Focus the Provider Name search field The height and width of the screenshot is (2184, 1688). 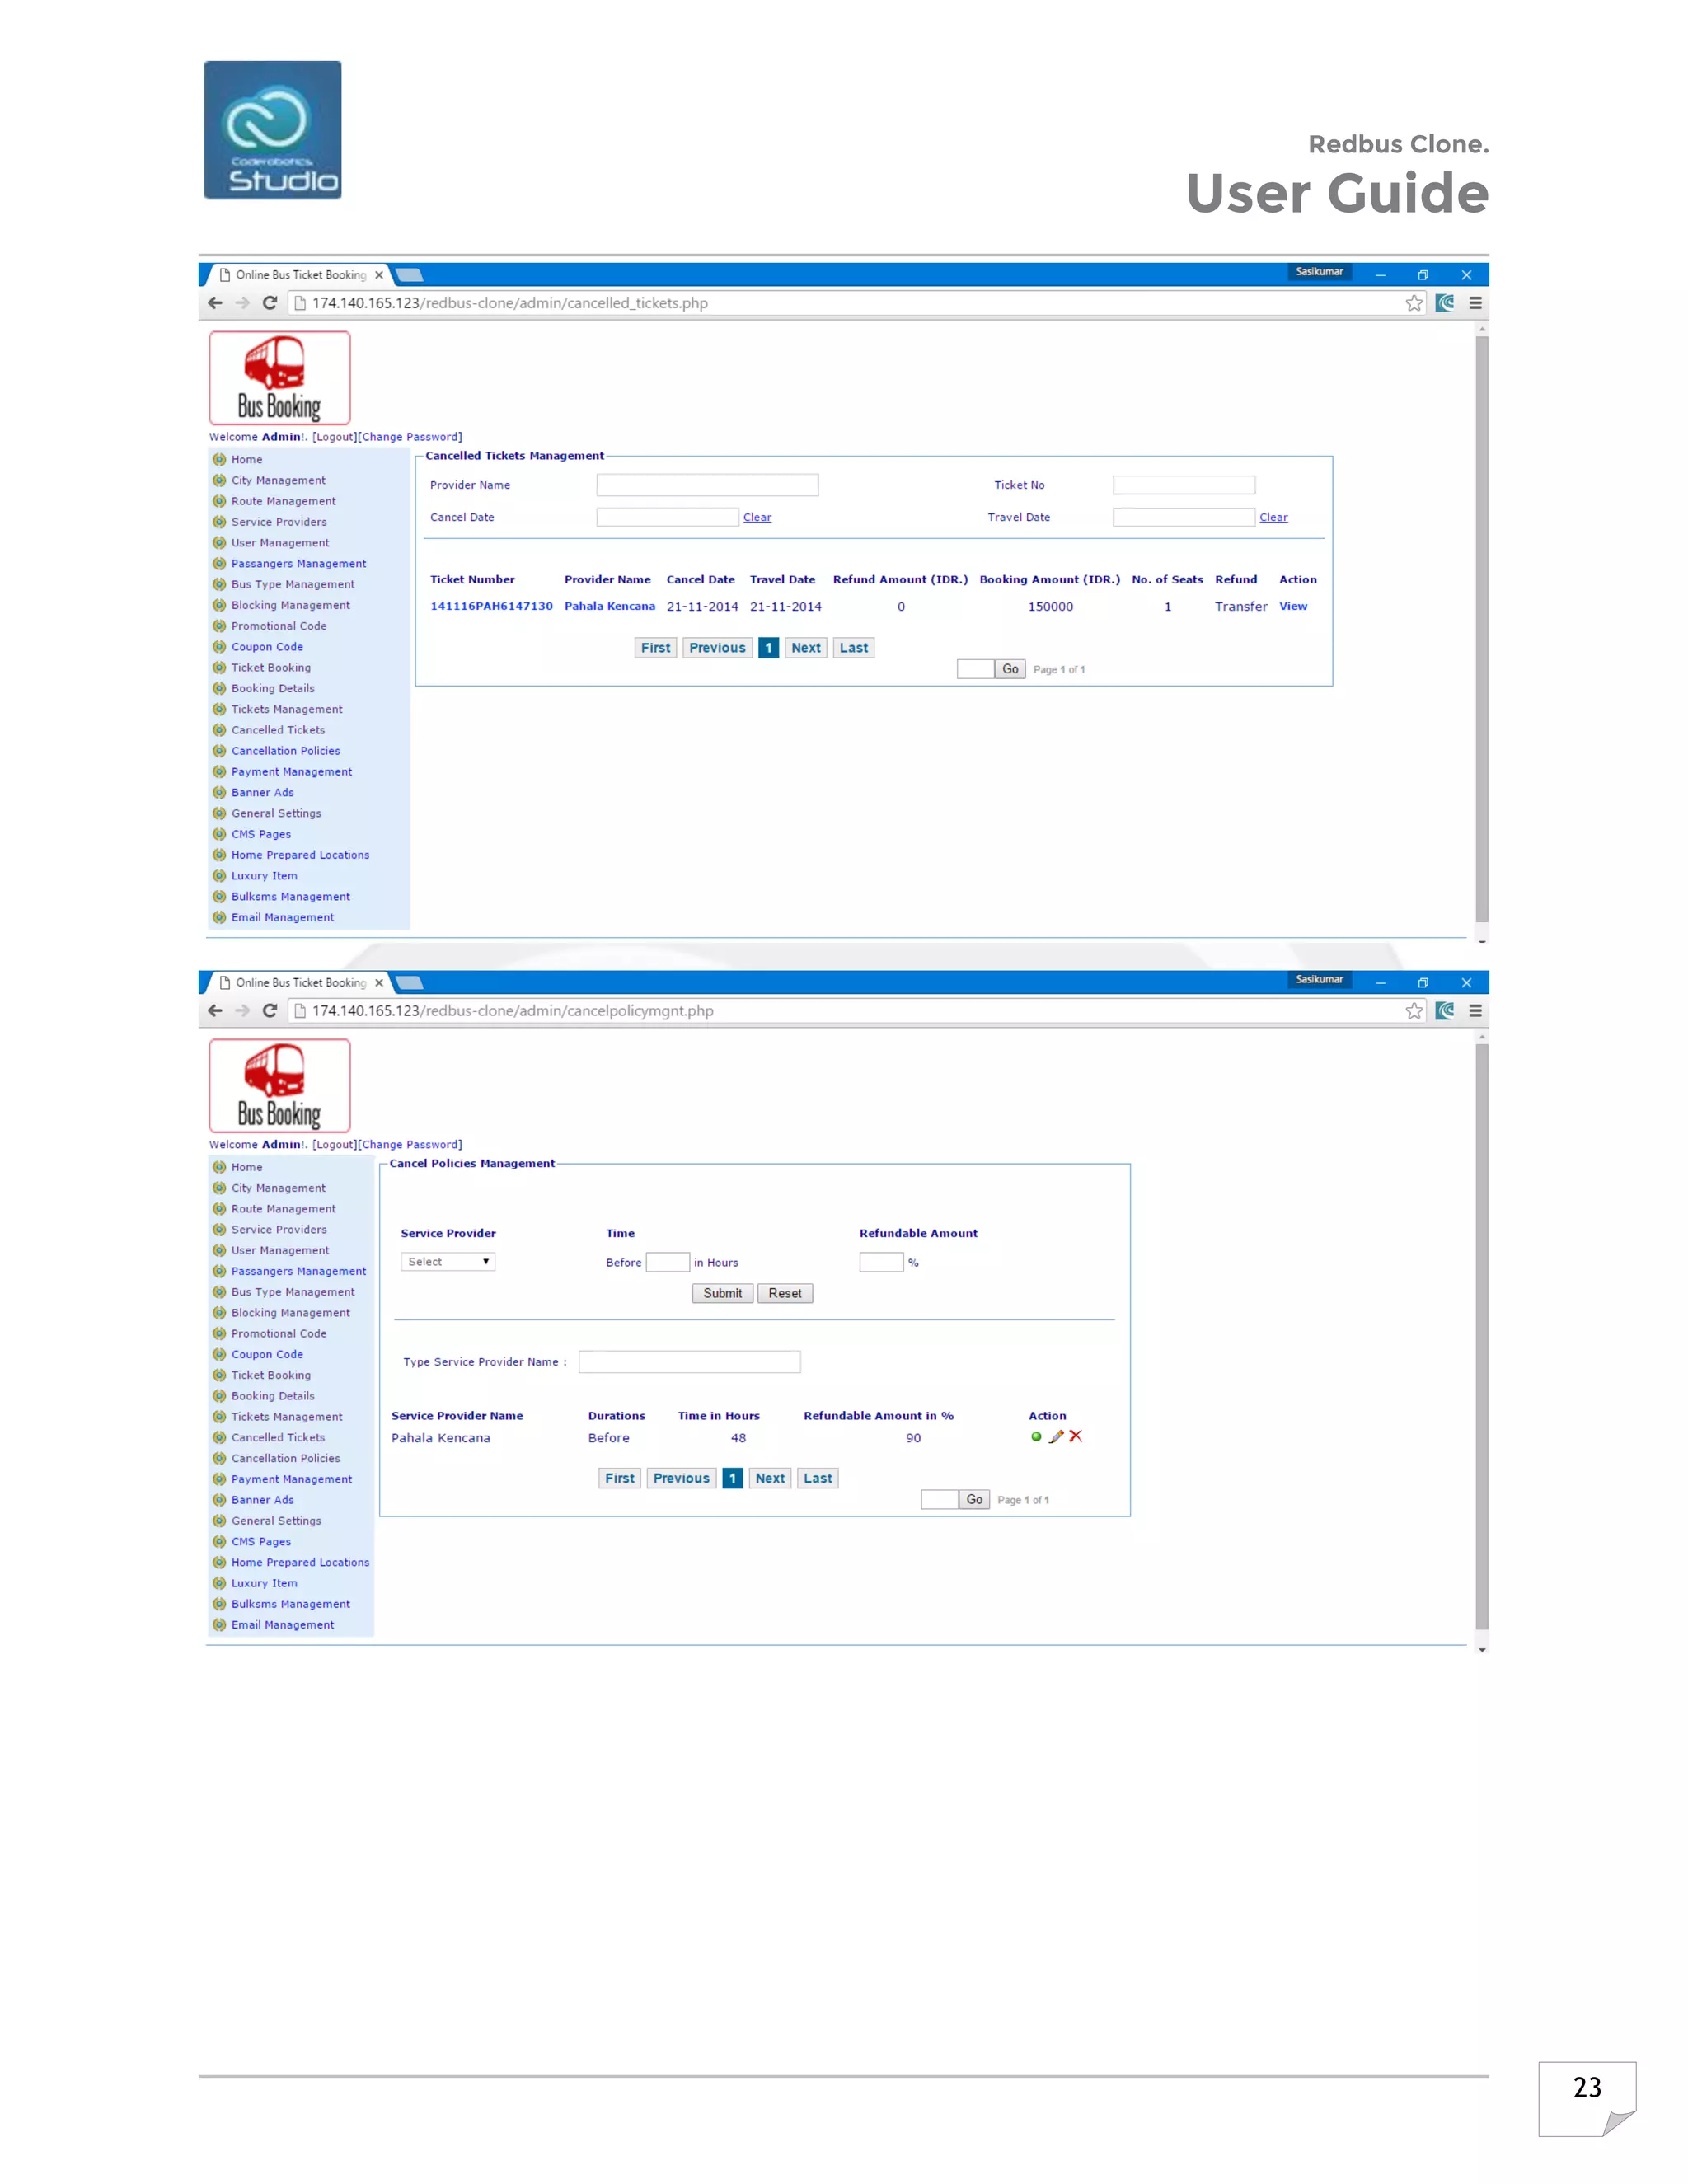coord(708,485)
